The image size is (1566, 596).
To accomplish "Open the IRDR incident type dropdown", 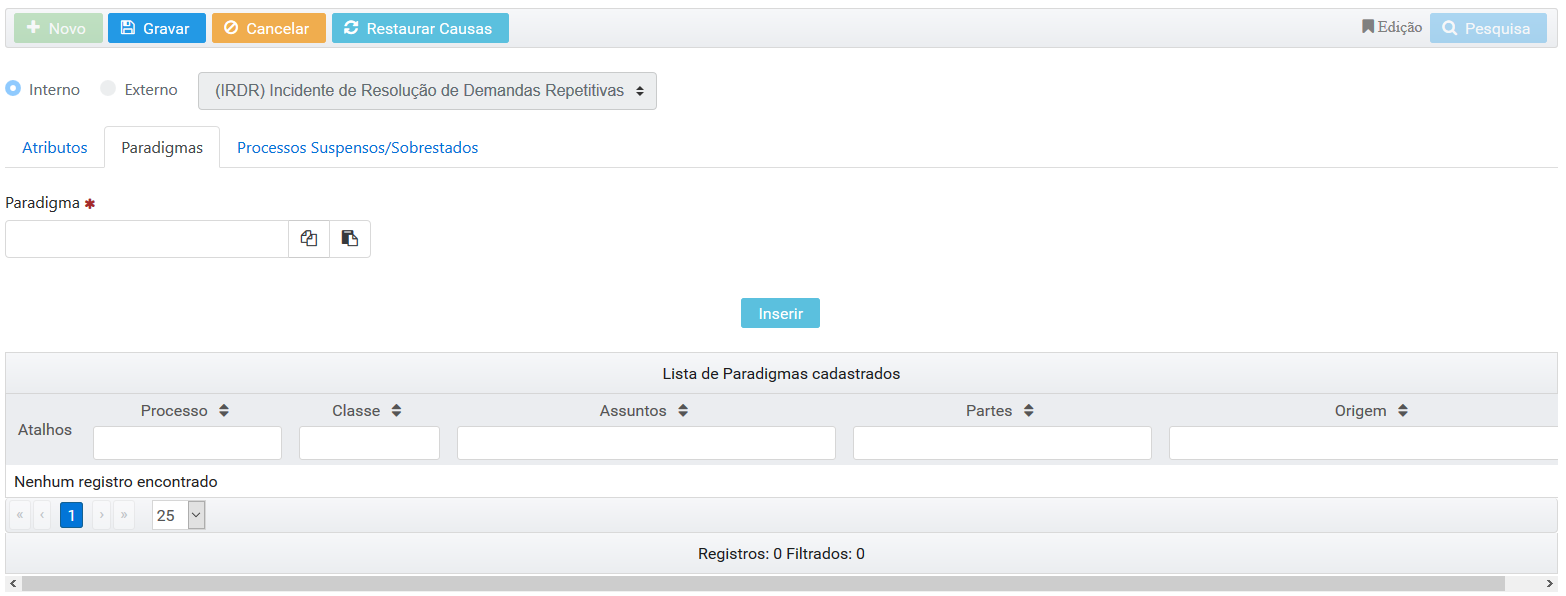I will point(428,91).
